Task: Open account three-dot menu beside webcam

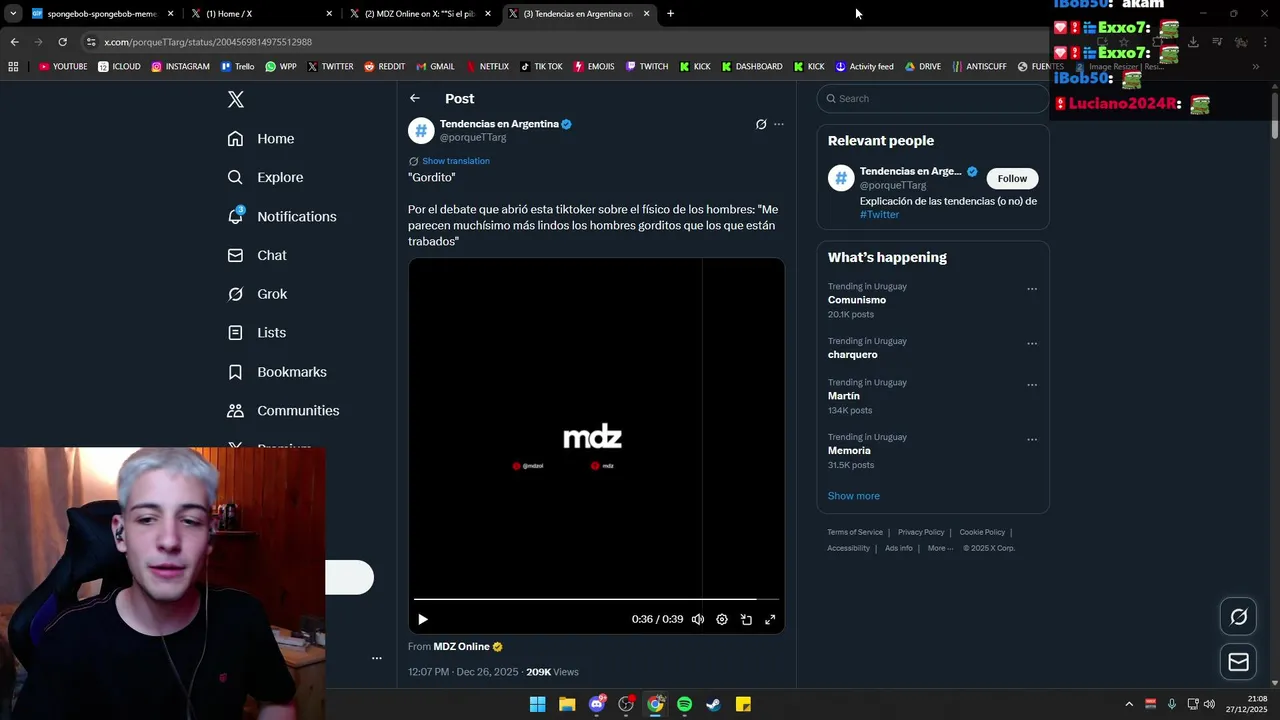Action: (x=377, y=658)
